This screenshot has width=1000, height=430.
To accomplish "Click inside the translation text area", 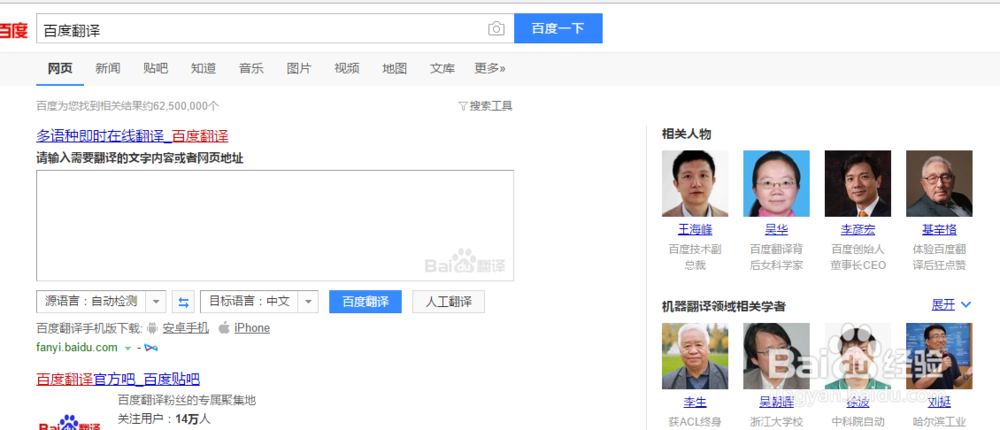I will 275,225.
